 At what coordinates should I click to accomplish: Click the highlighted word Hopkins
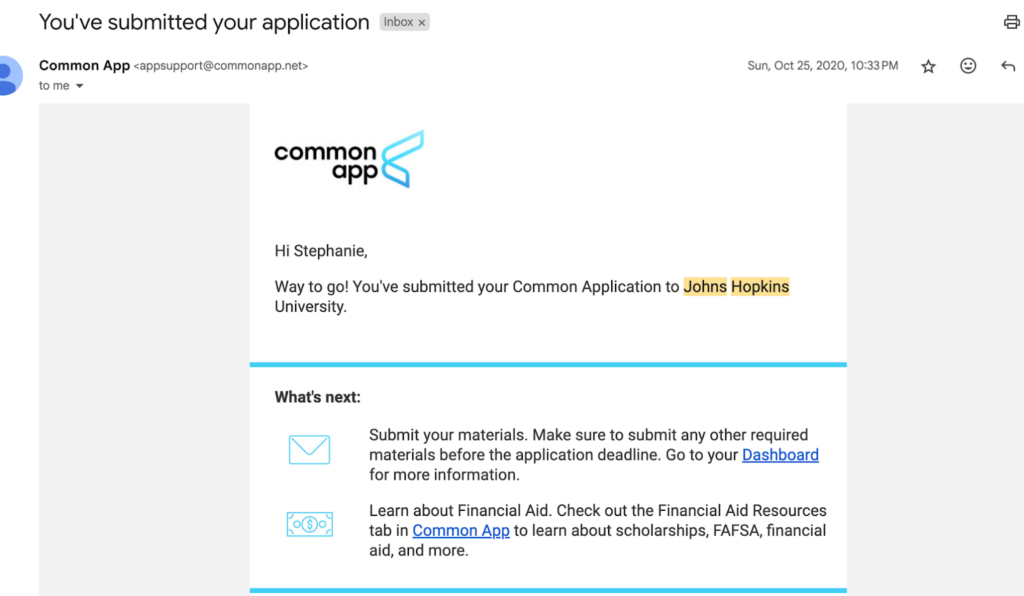tap(760, 287)
